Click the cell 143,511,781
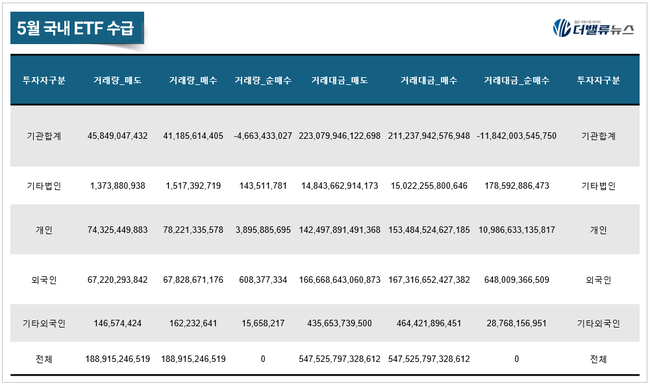Viewport: 650px width, 384px height. pos(263,186)
